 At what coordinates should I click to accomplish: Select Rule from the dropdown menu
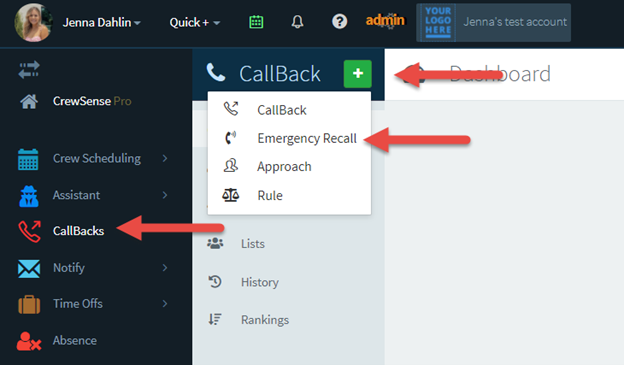tap(270, 195)
